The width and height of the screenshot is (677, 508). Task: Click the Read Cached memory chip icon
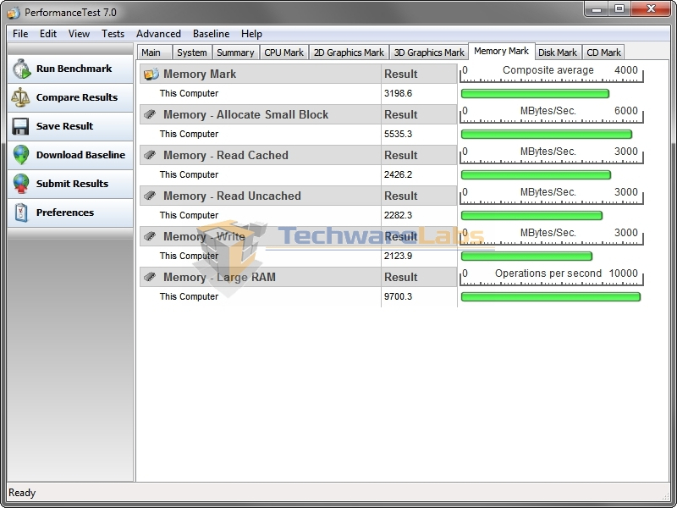pyautogui.click(x=150, y=155)
